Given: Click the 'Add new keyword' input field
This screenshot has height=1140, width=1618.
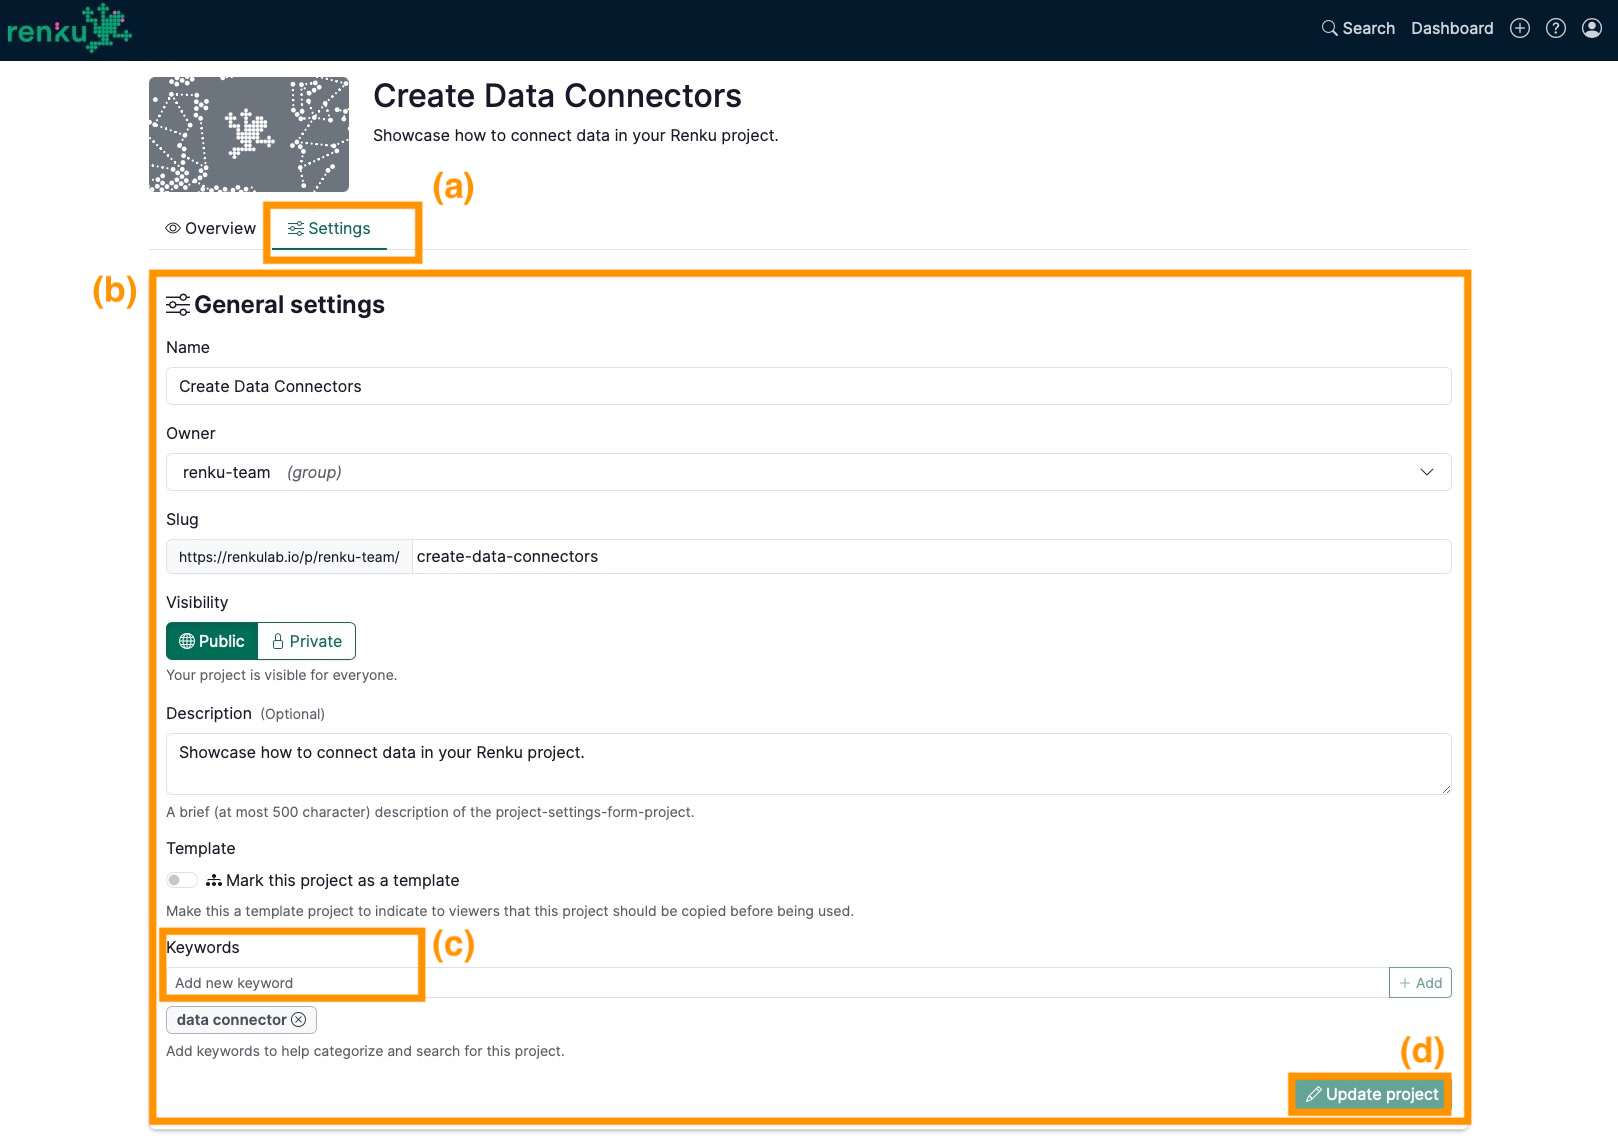Looking at the screenshot, I should [777, 983].
